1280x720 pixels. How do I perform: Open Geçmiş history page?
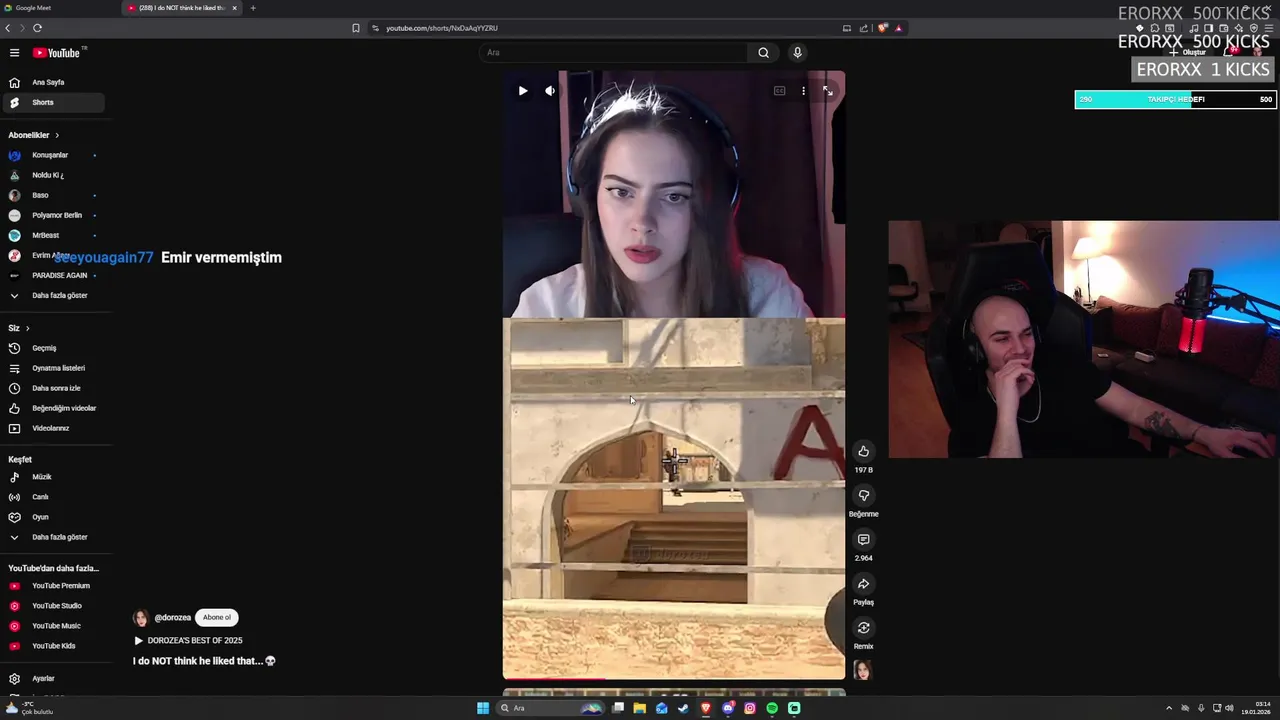click(x=52, y=348)
